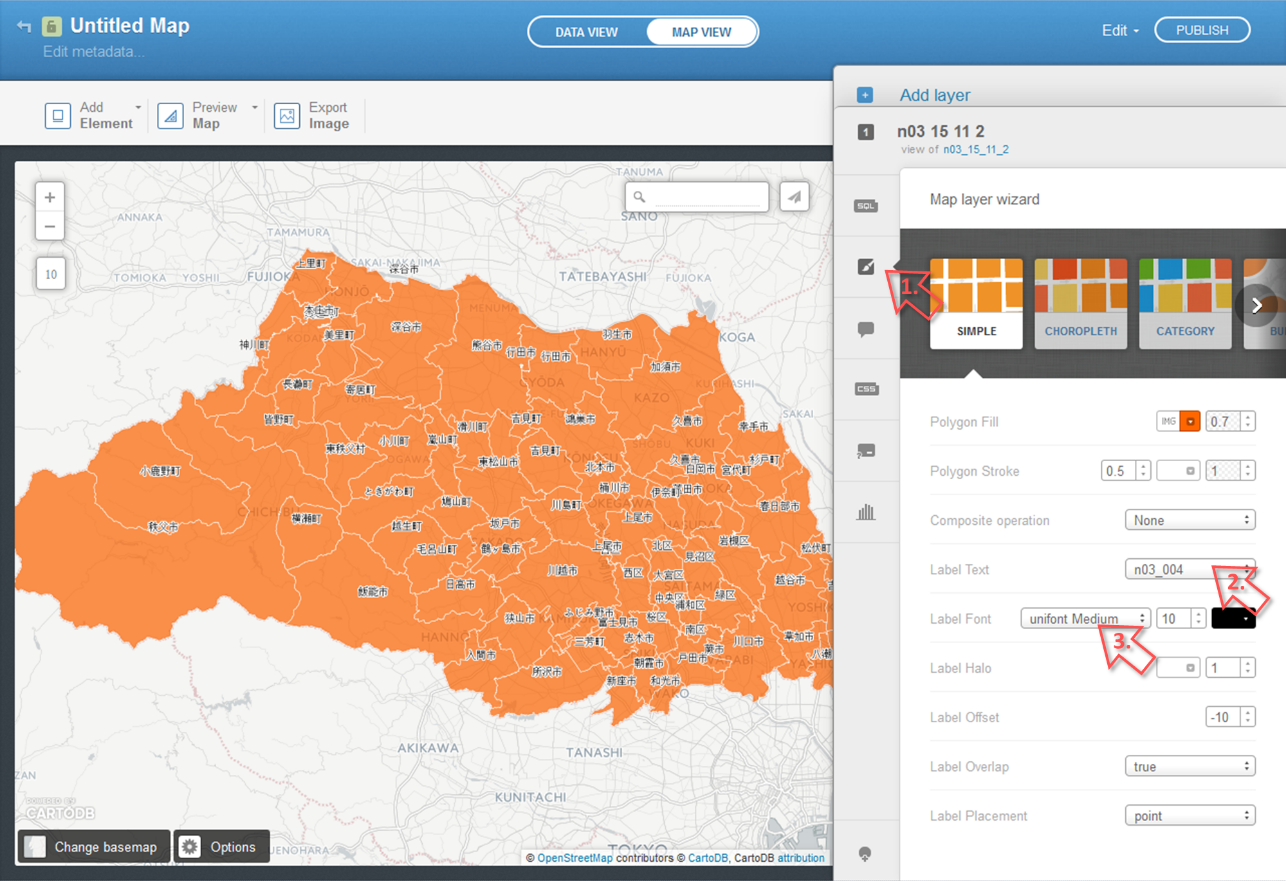This screenshot has width=1286, height=881.
Task: Click Change basemap button
Action: coord(93,847)
